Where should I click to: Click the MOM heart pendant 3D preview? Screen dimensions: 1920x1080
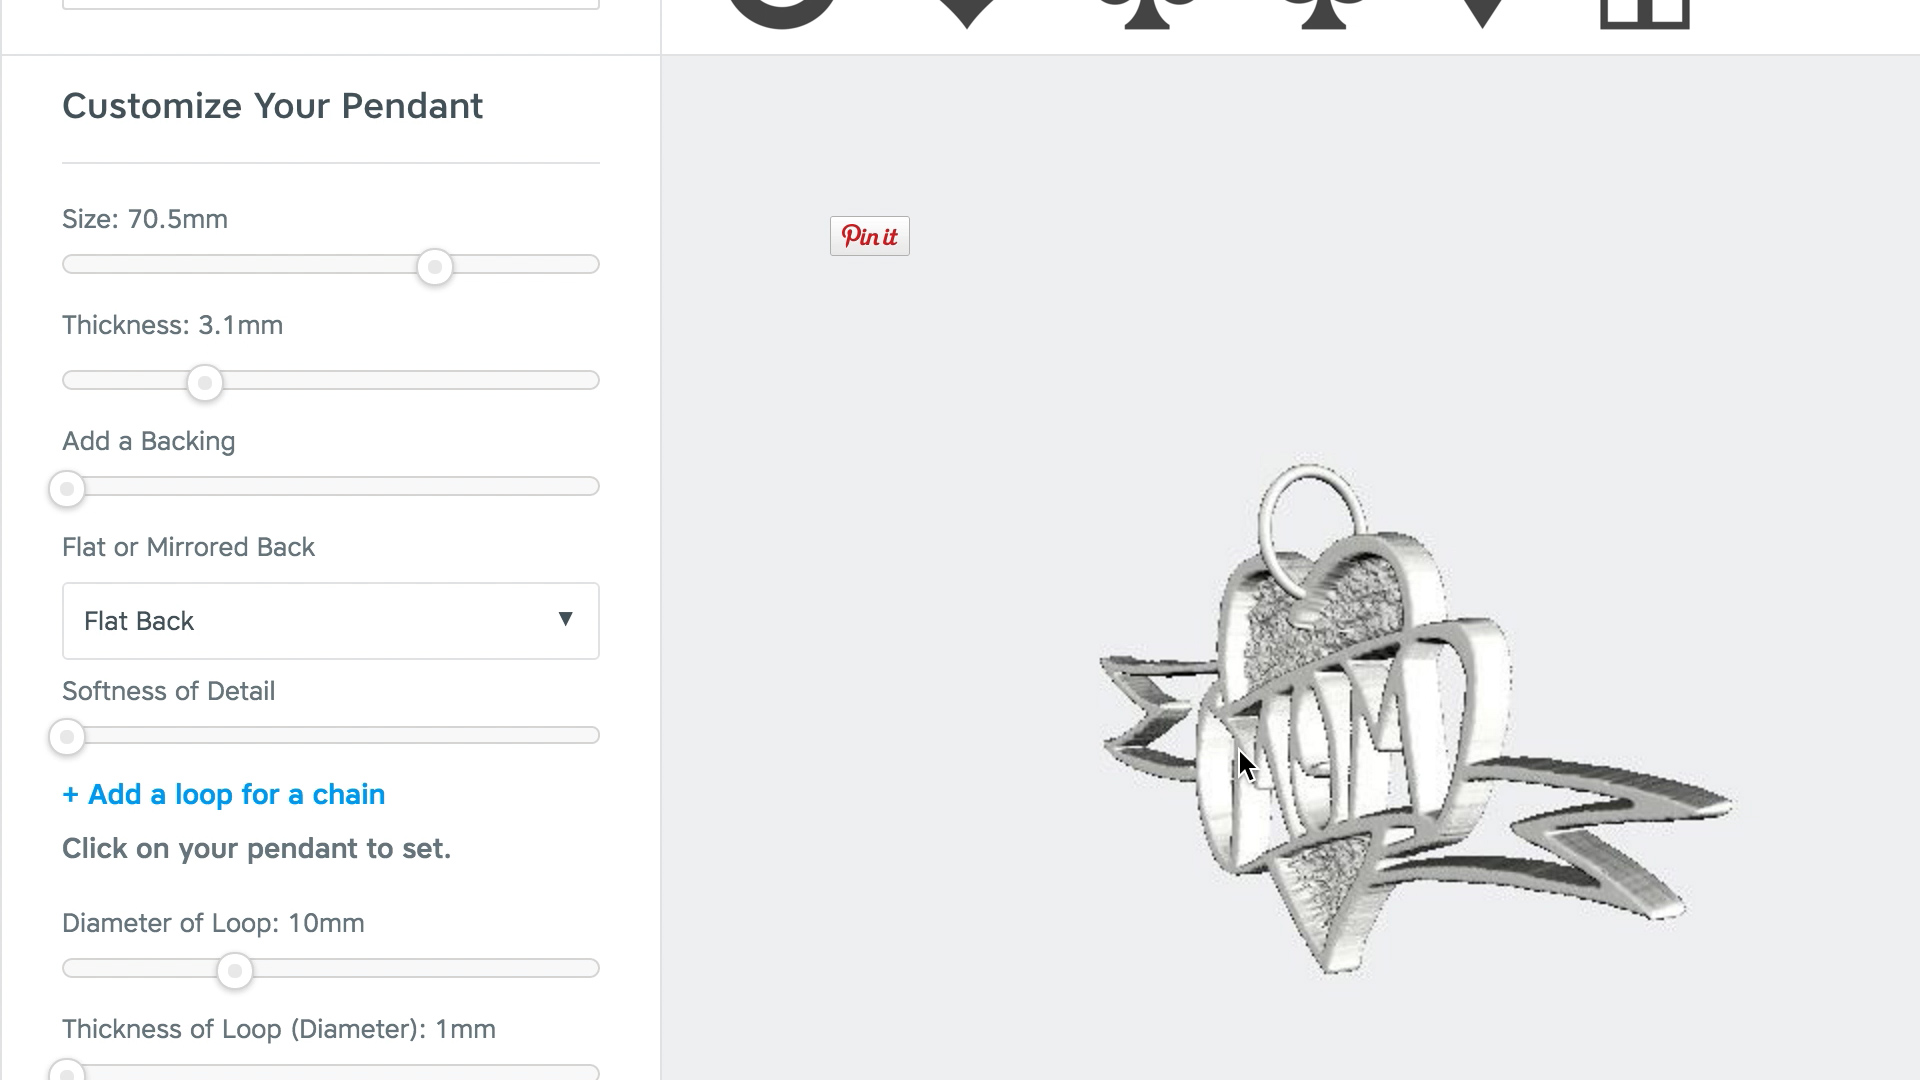point(1415,718)
